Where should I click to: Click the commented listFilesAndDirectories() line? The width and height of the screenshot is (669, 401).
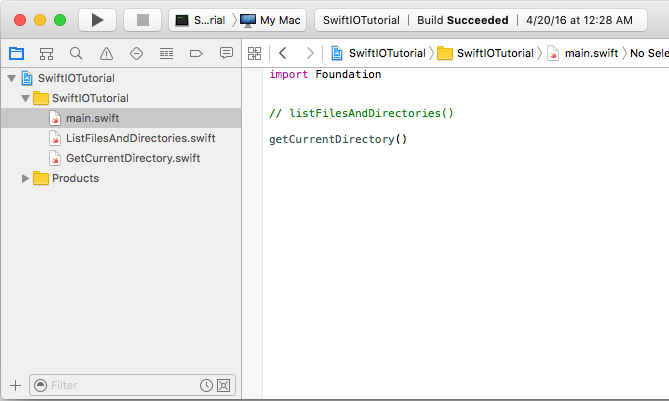361,113
